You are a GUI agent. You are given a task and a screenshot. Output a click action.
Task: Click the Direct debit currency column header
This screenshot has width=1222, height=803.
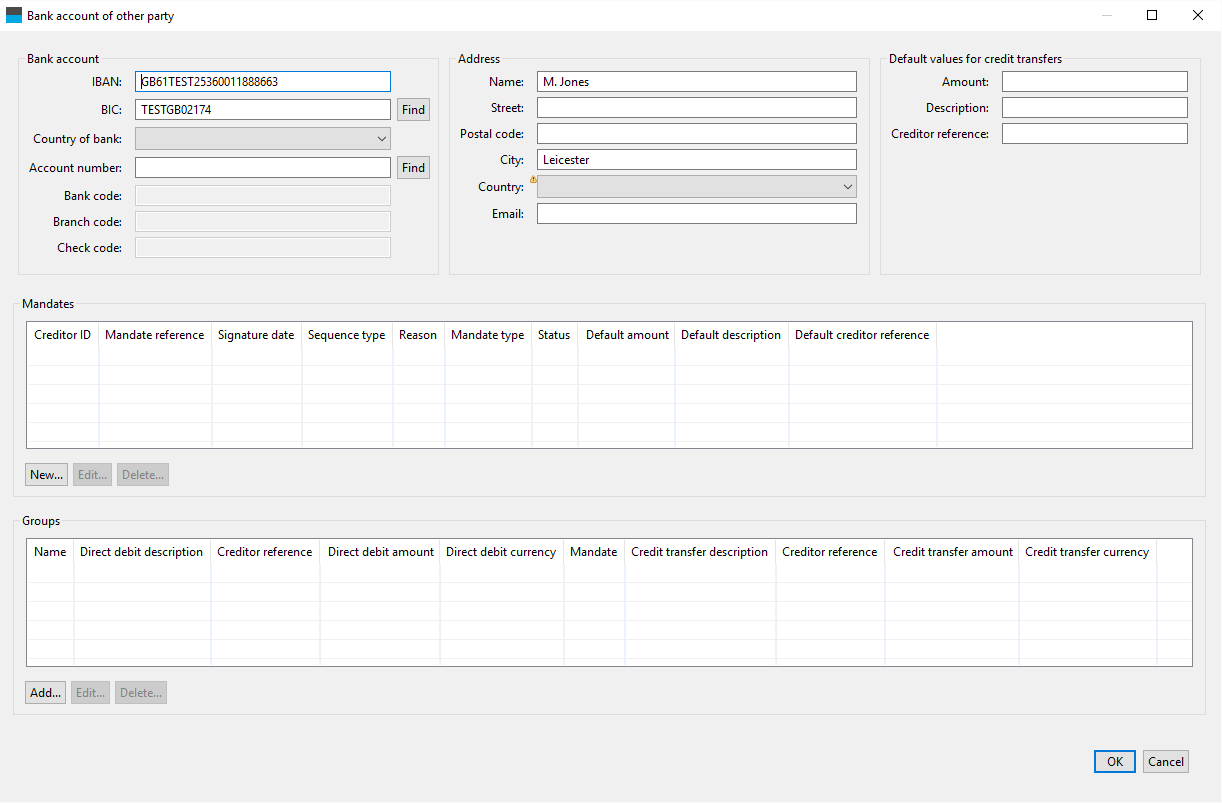501,552
